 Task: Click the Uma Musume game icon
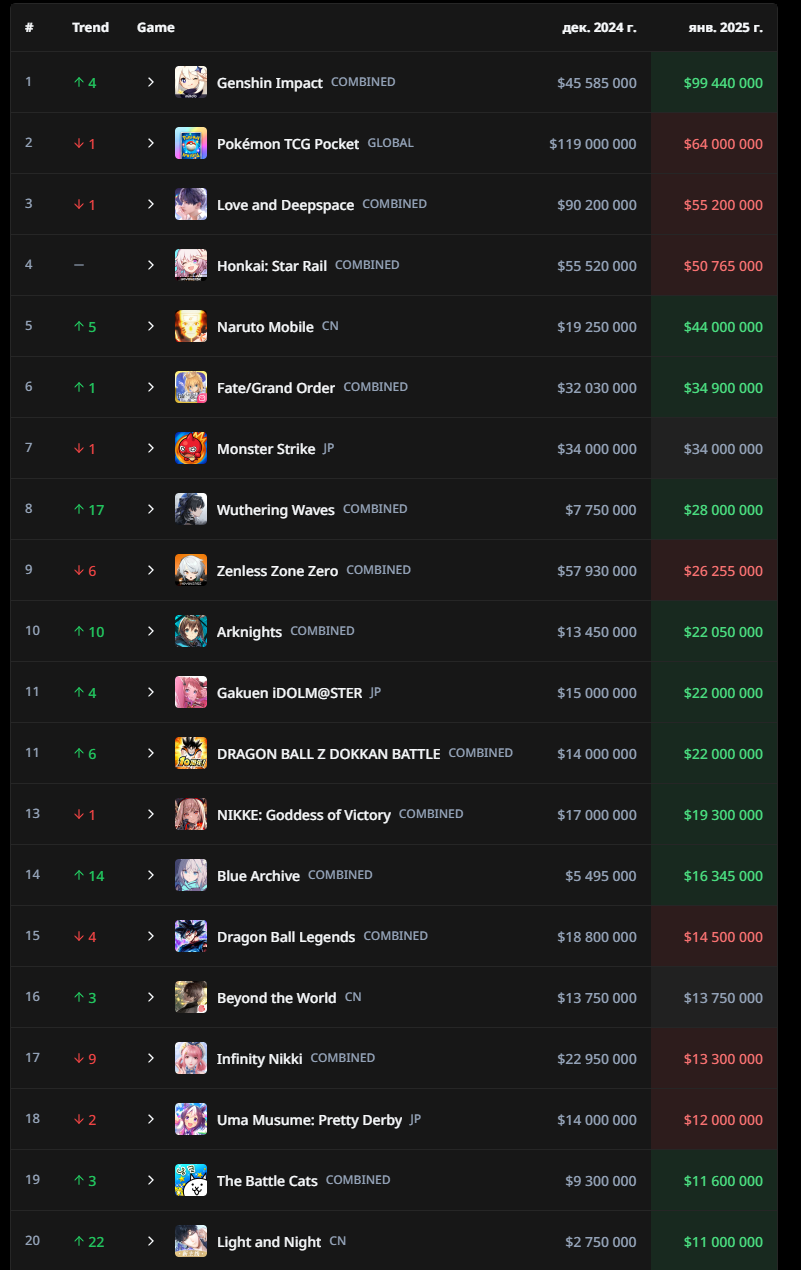(191, 1119)
